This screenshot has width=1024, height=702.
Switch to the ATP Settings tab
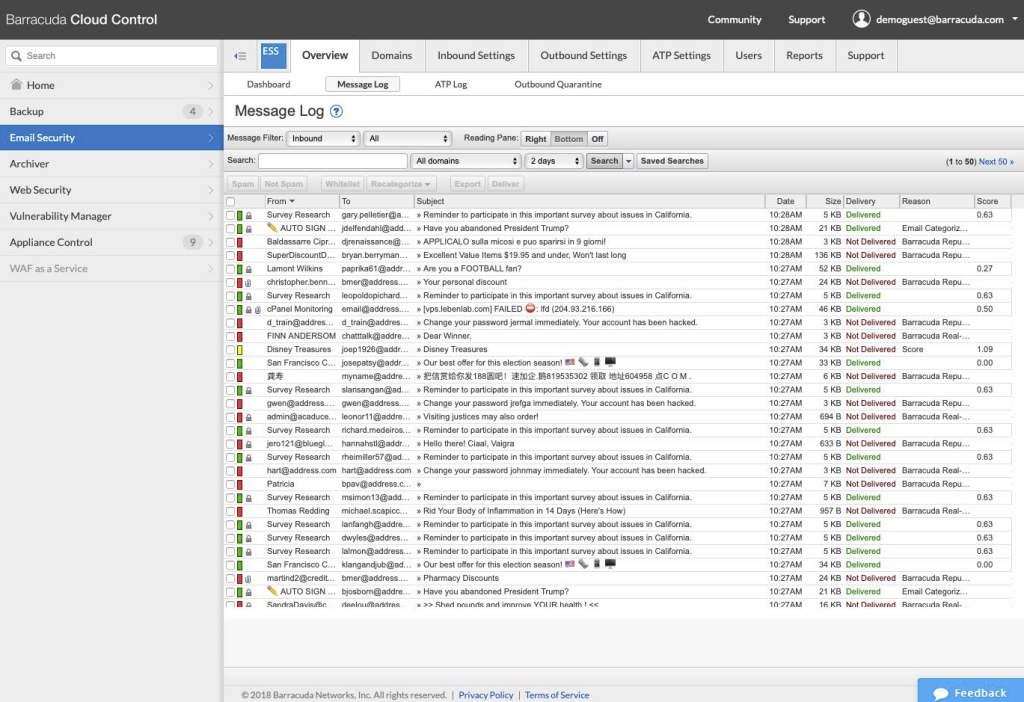[x=681, y=56]
